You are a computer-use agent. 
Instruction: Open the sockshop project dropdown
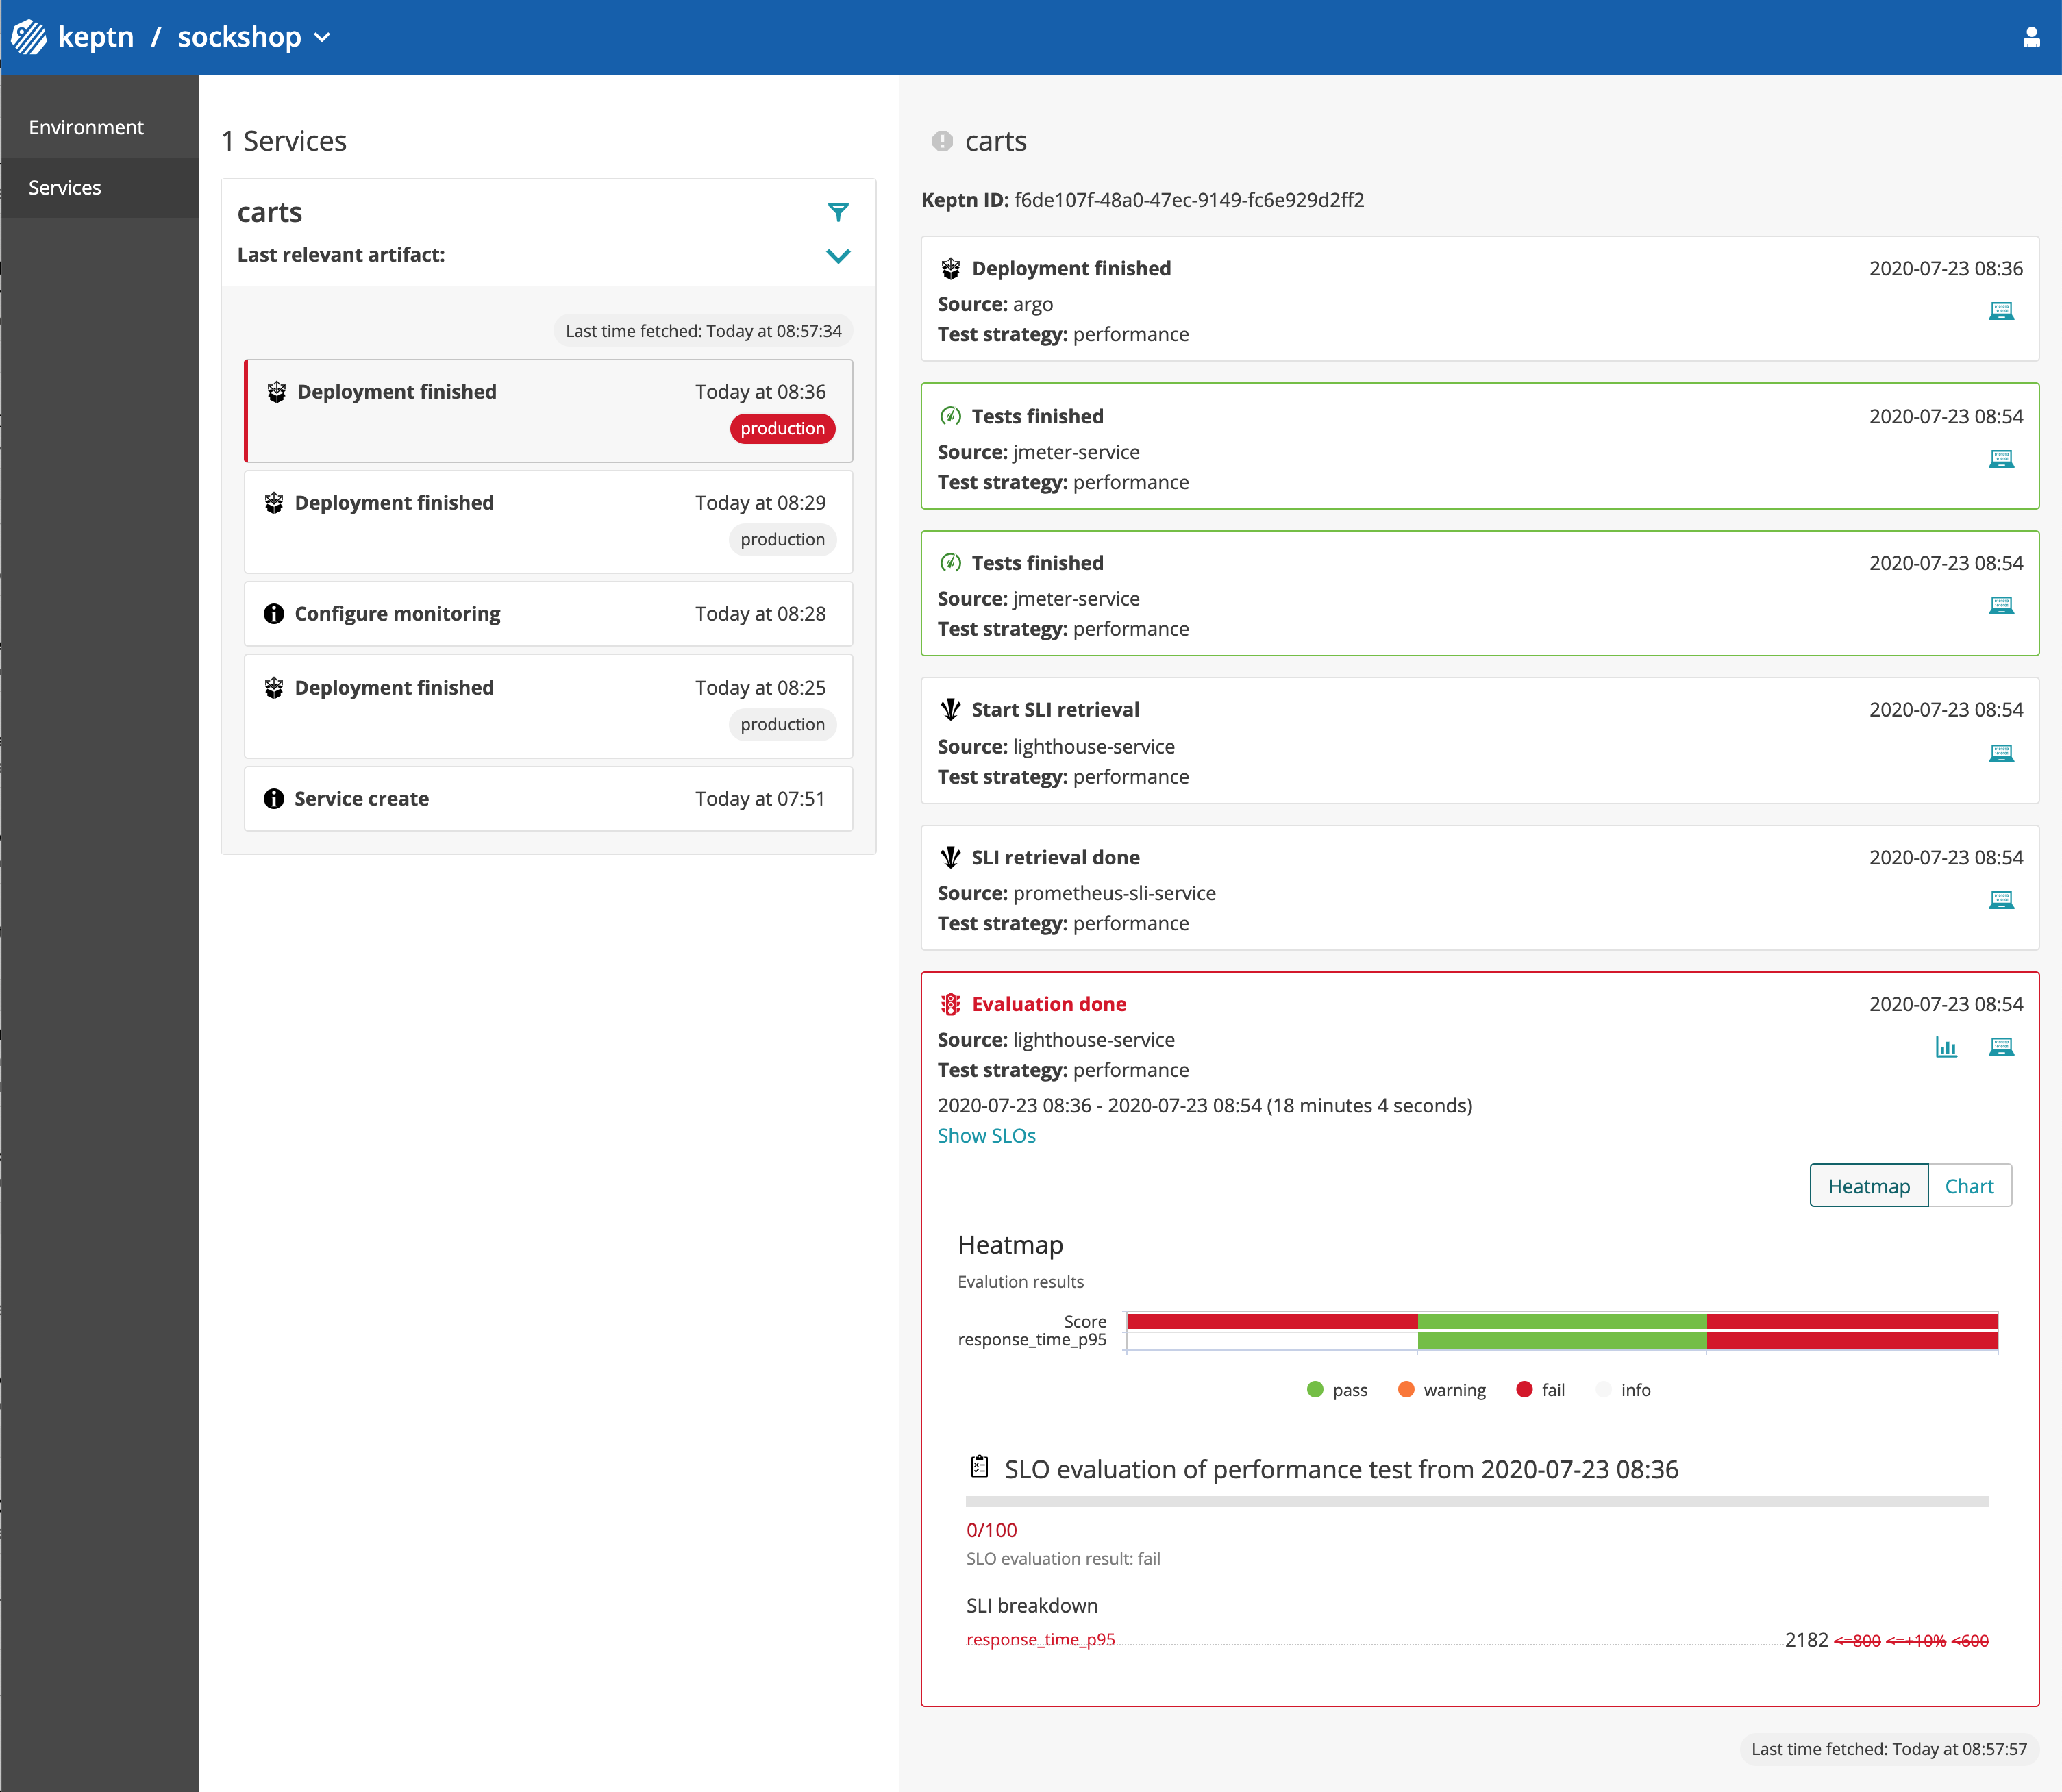pos(254,37)
